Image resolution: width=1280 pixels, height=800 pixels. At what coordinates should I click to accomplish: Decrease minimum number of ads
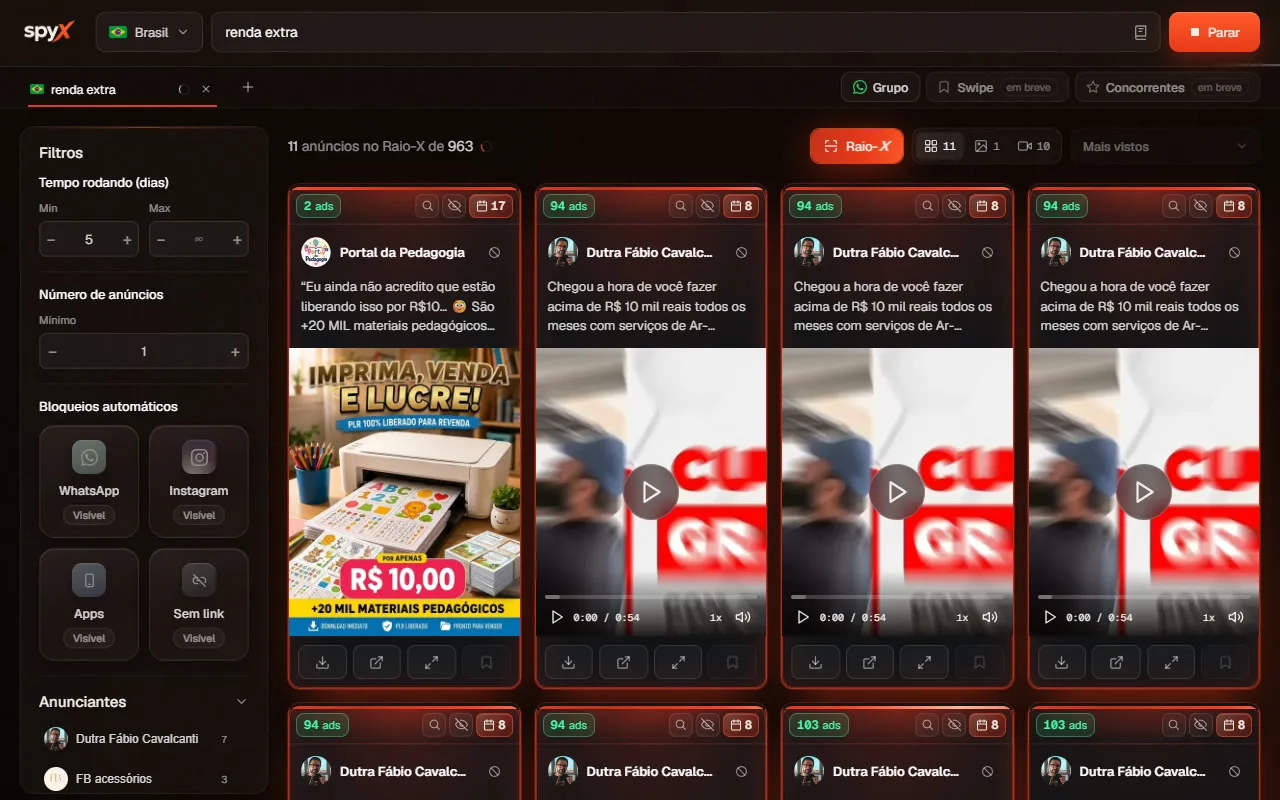click(53, 352)
